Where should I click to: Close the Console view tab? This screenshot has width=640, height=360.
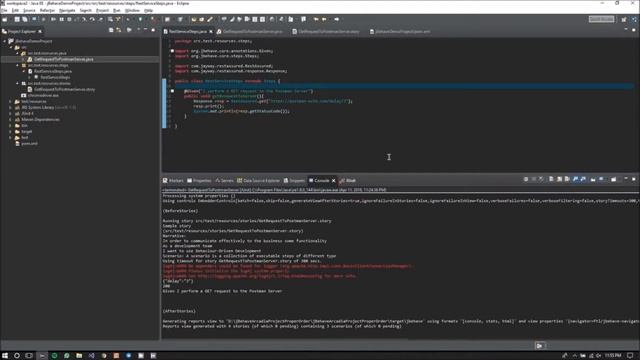click(333, 180)
